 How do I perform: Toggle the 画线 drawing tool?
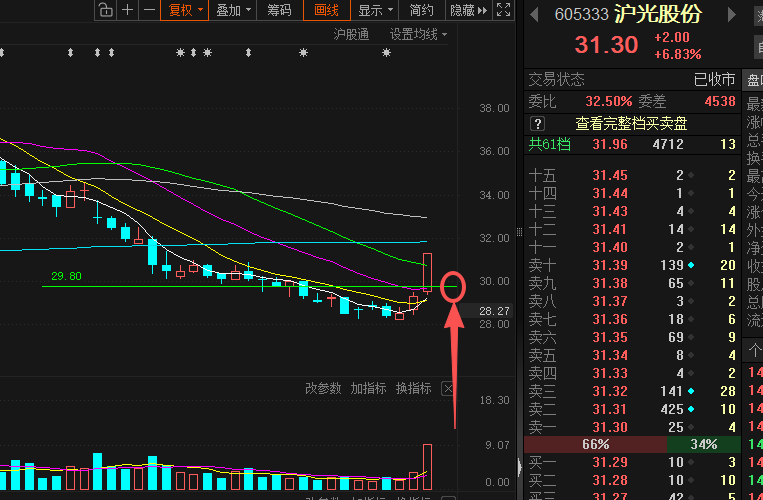(327, 10)
